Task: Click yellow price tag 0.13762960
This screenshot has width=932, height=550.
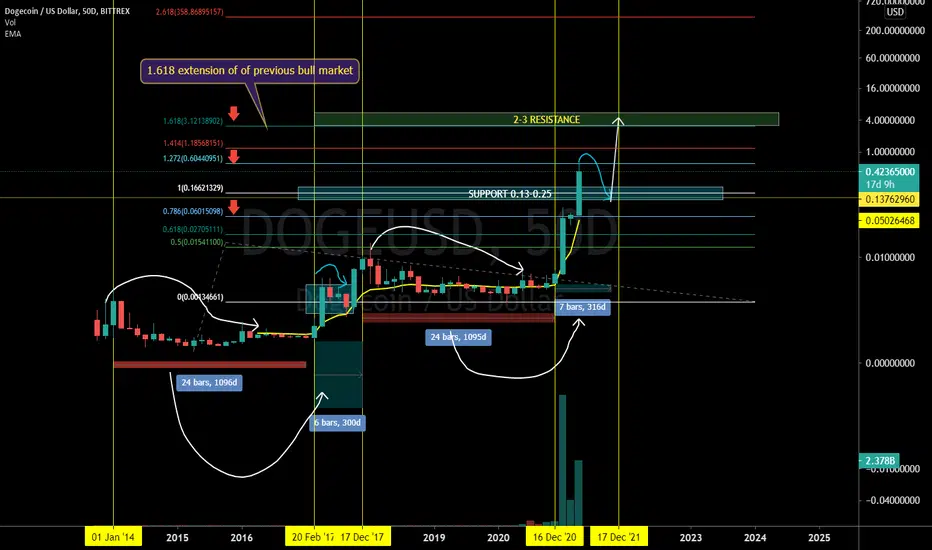Action: [889, 199]
